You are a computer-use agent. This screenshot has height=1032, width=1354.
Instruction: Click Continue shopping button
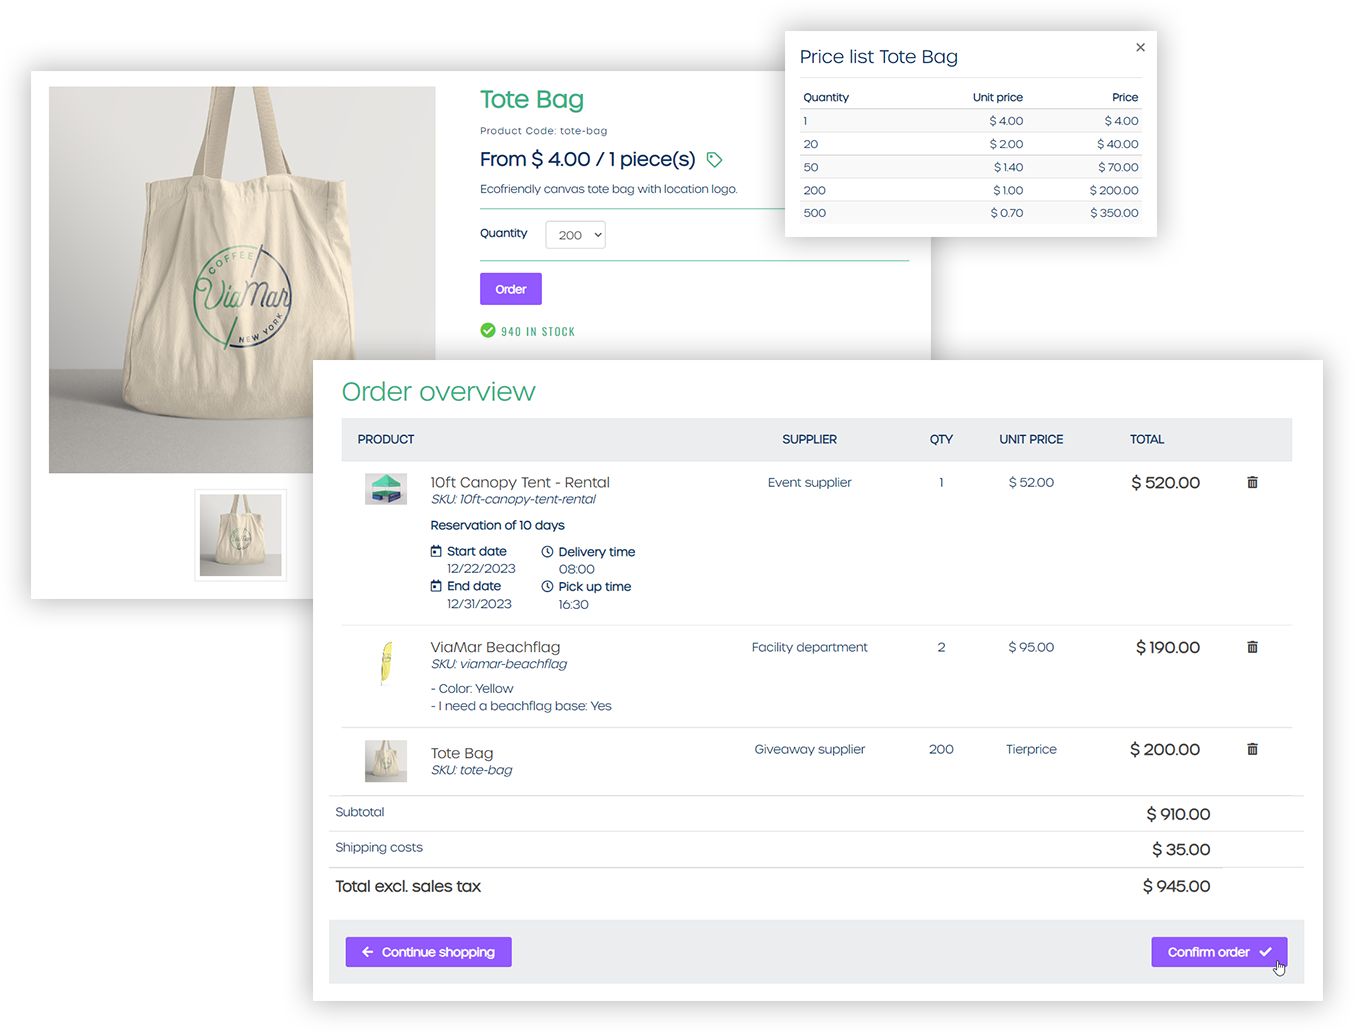[429, 952]
